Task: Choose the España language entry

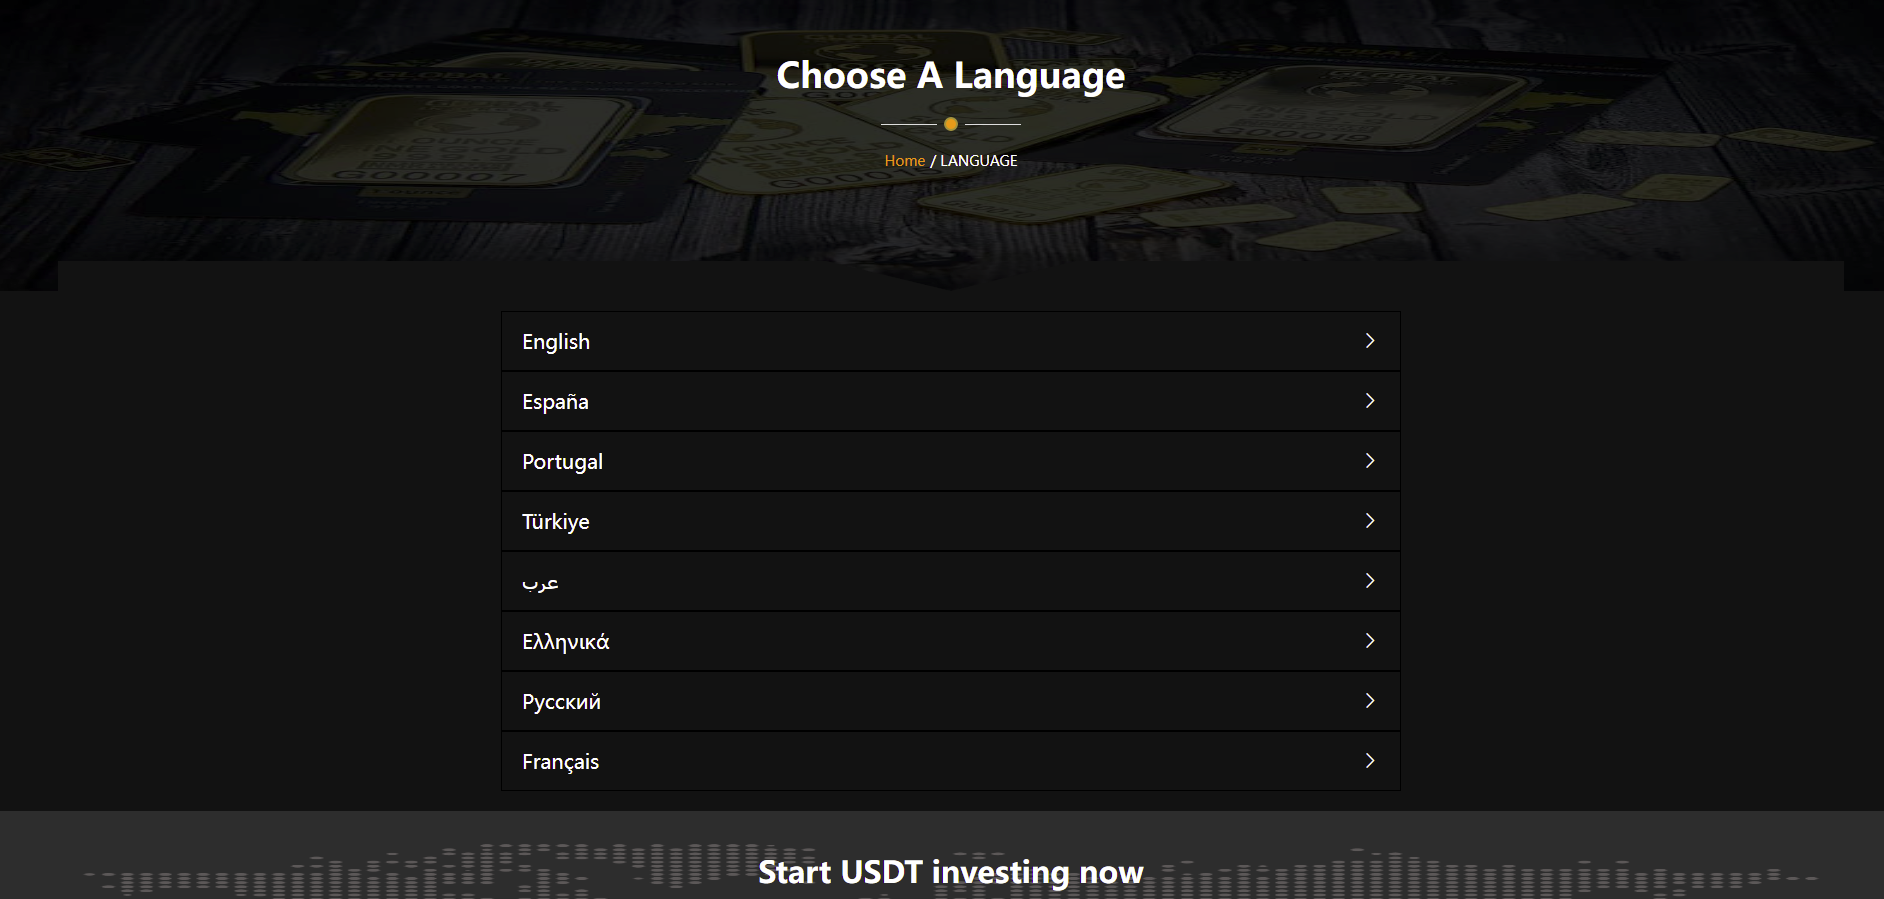Action: [x=555, y=402]
